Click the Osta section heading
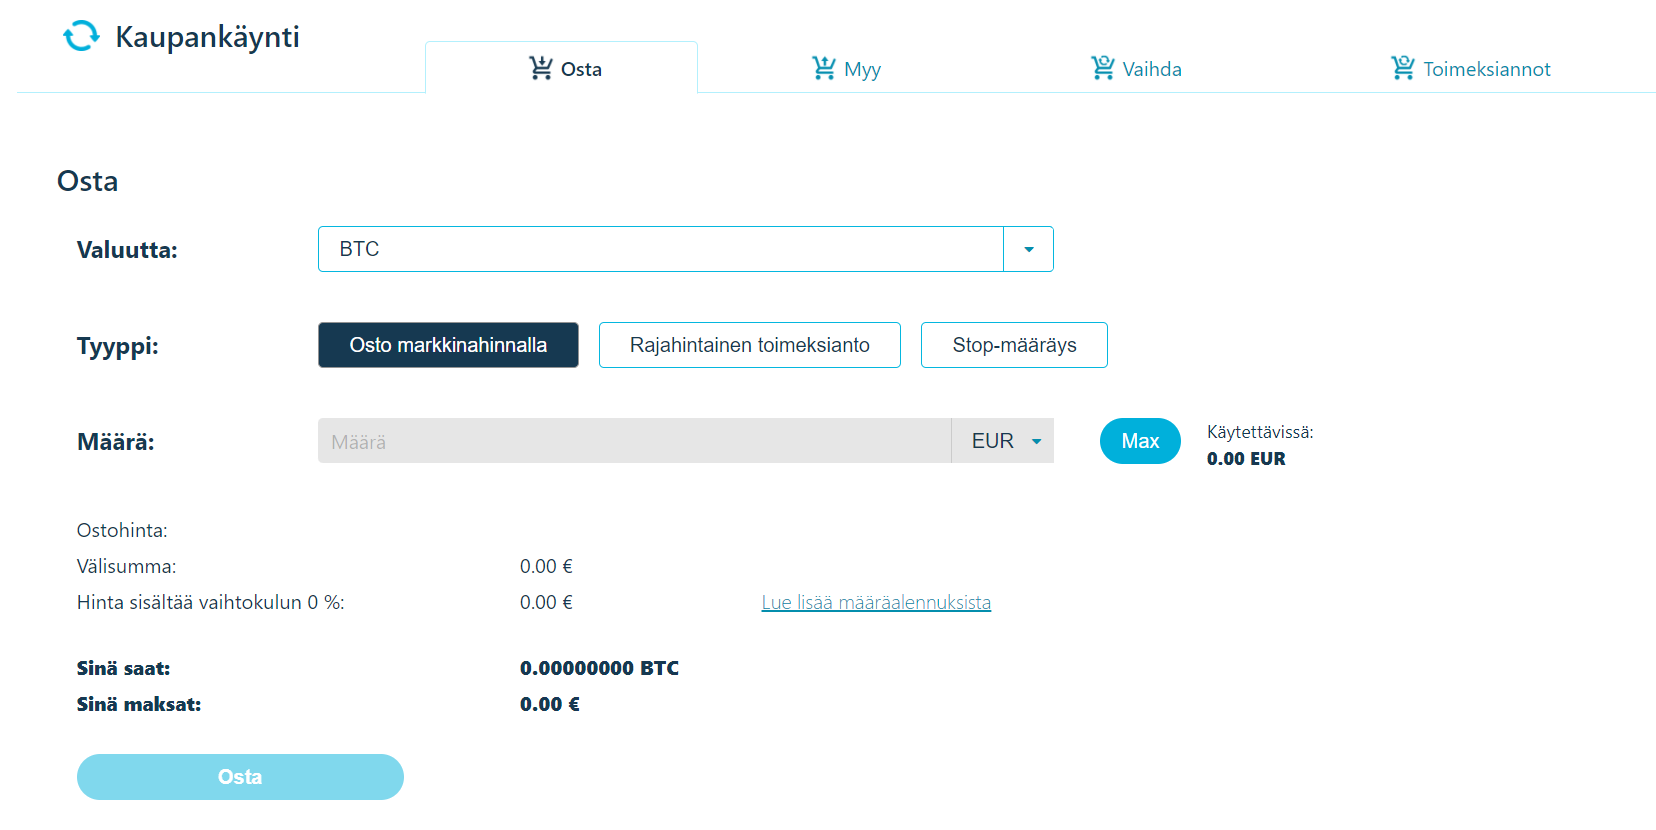The image size is (1656, 830). pyautogui.click(x=88, y=181)
